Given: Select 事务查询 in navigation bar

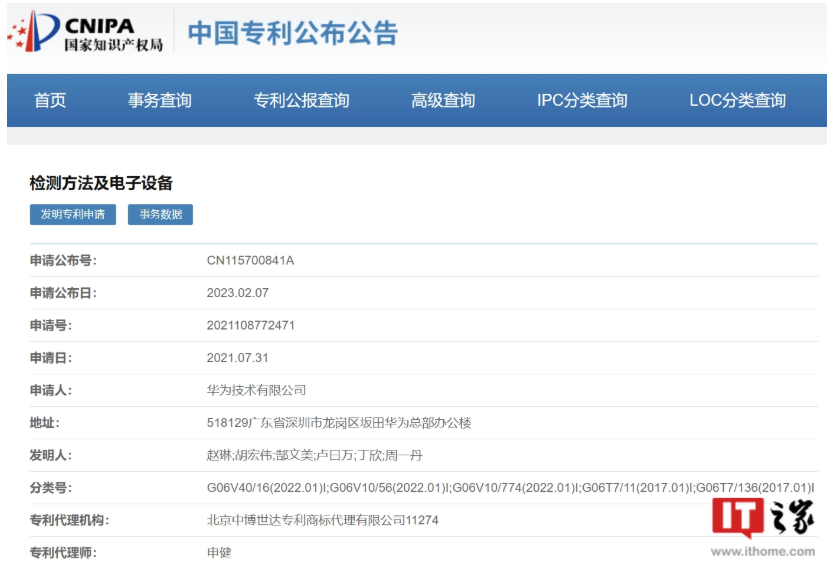Looking at the screenshot, I should pos(159,100).
